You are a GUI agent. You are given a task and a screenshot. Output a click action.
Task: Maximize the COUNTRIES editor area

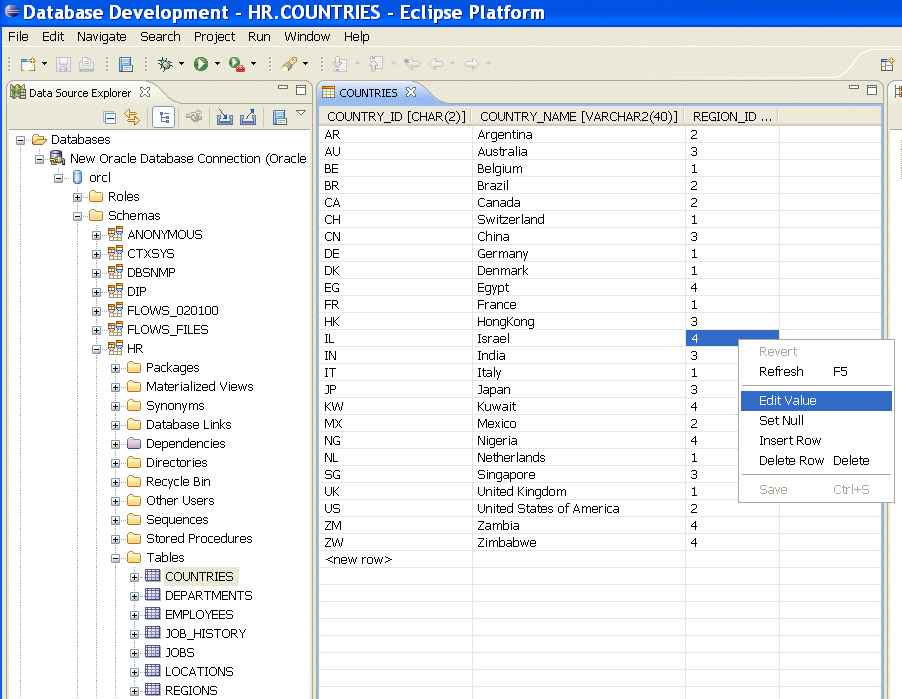pos(872,90)
